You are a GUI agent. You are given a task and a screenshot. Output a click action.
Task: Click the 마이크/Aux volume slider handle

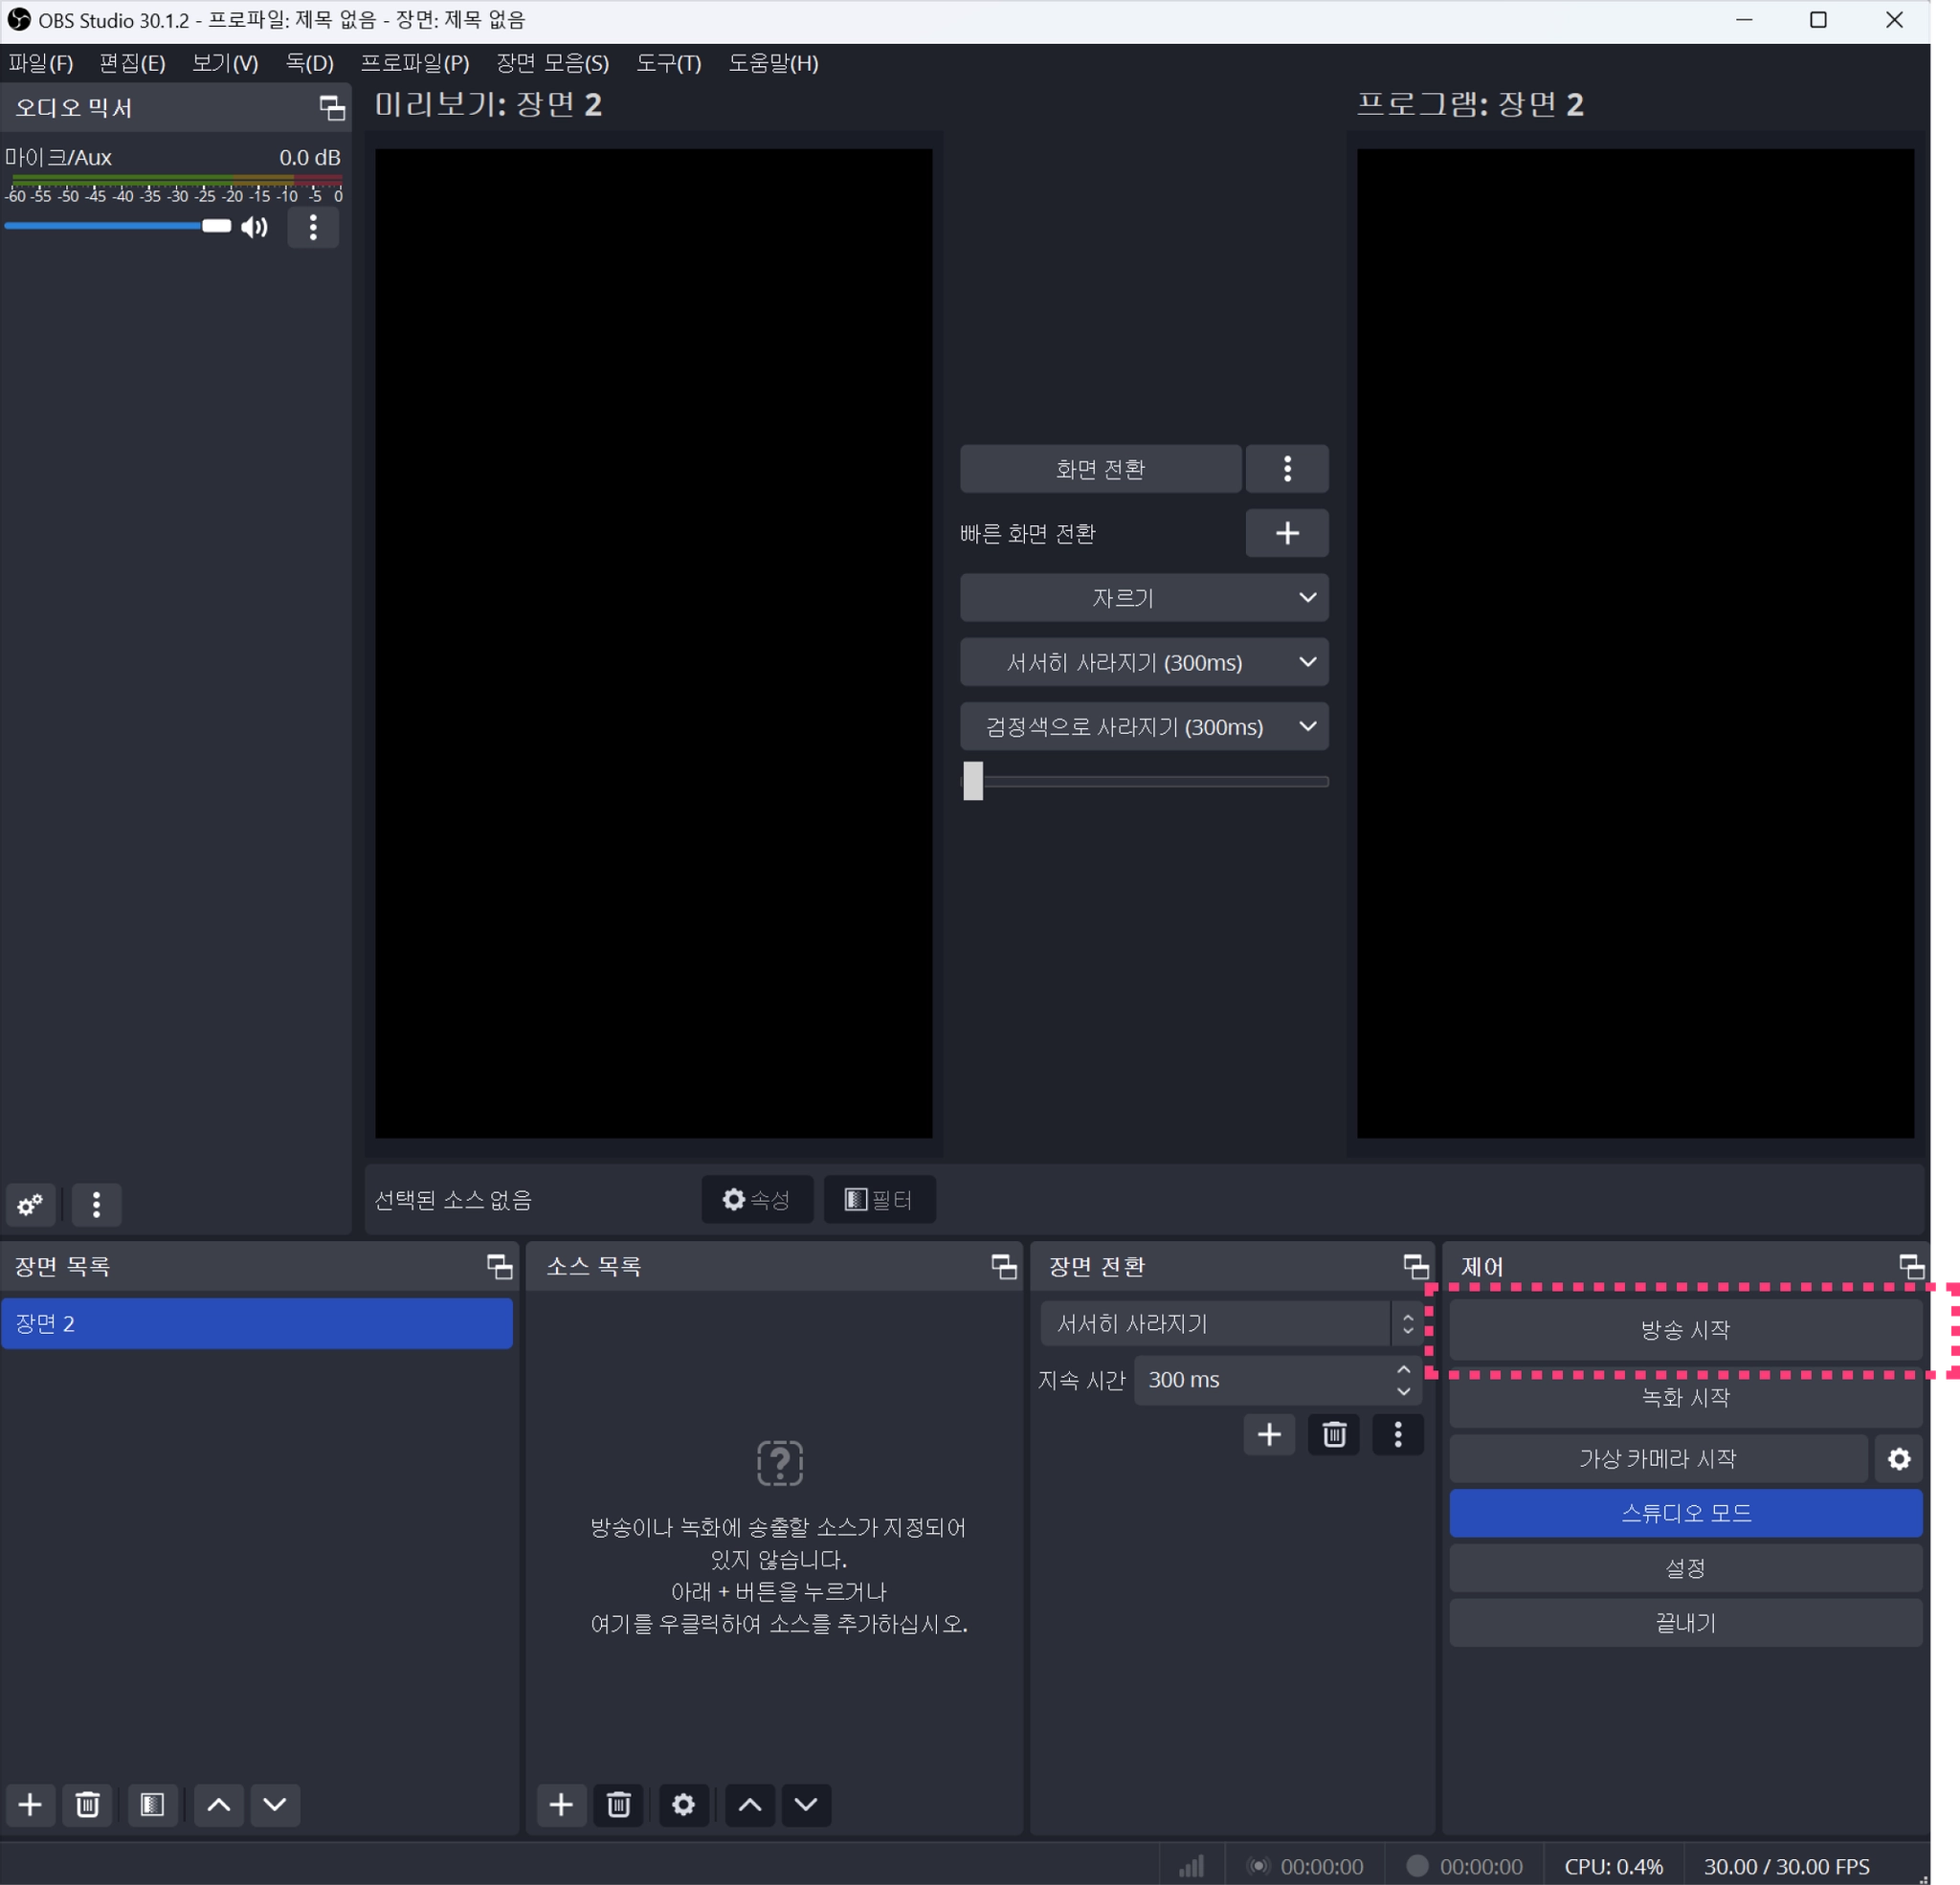[216, 226]
